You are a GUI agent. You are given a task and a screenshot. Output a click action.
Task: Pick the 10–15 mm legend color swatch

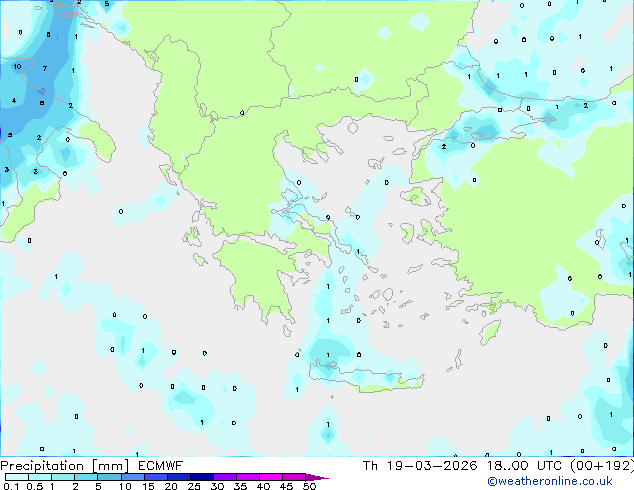[x=132, y=477]
